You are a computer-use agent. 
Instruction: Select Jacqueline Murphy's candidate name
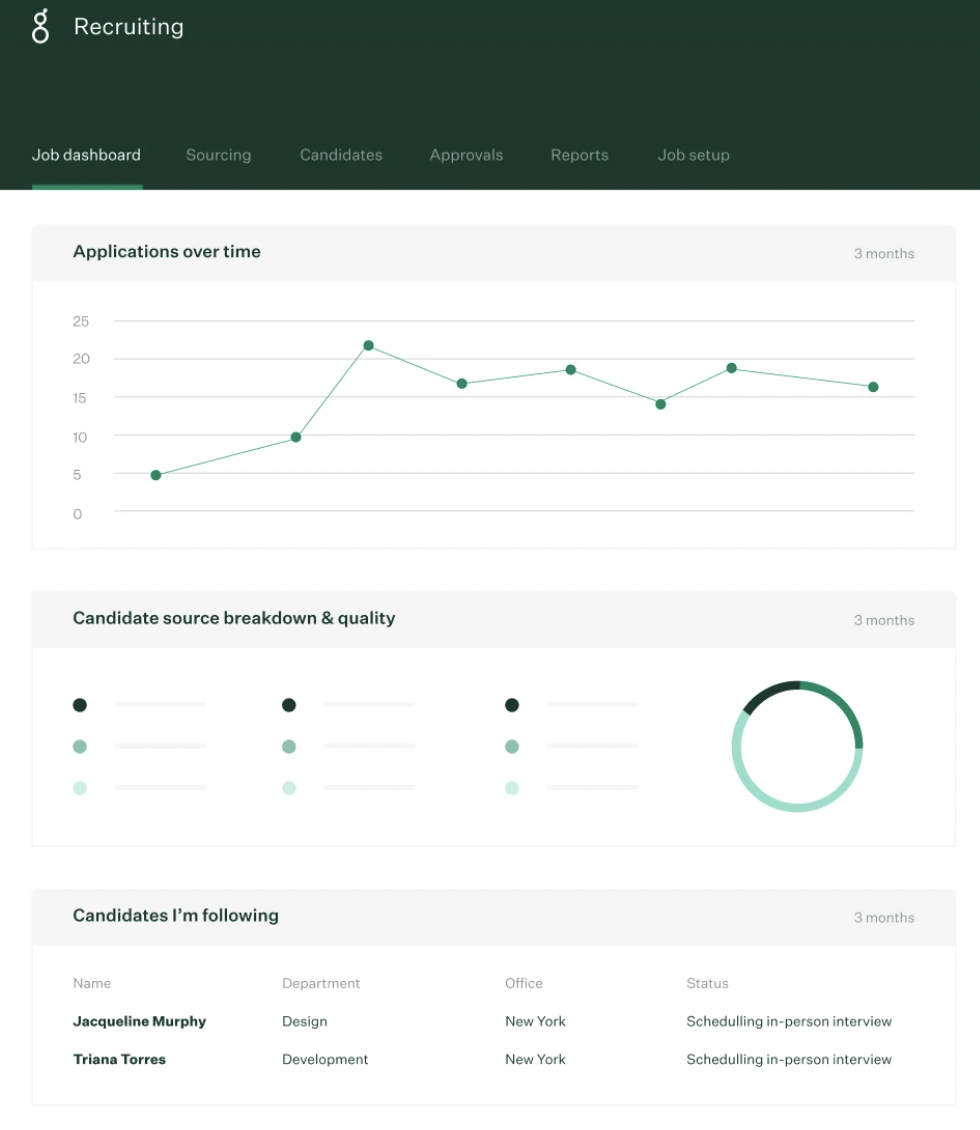(139, 1021)
